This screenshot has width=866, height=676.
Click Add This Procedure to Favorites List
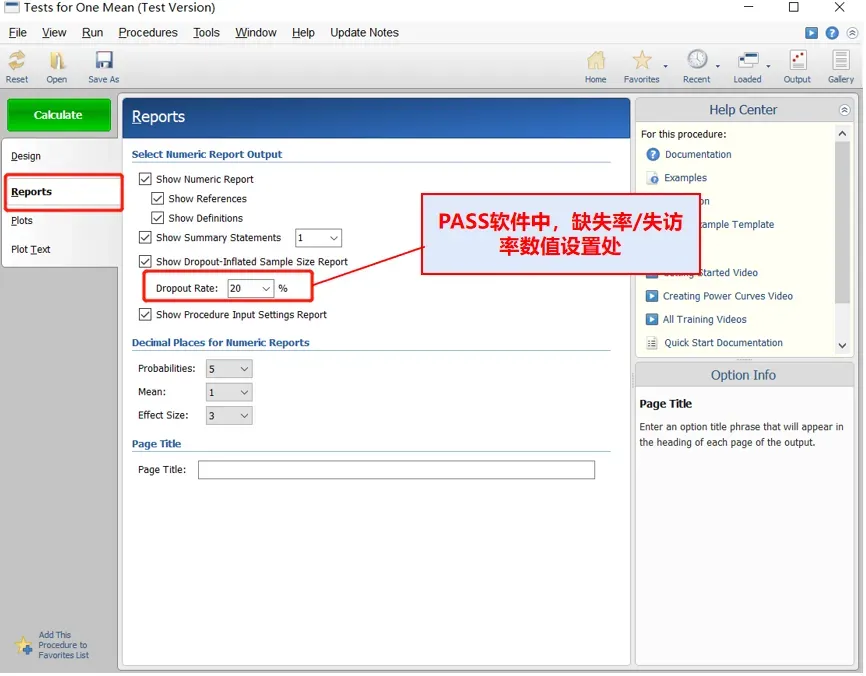(64, 647)
